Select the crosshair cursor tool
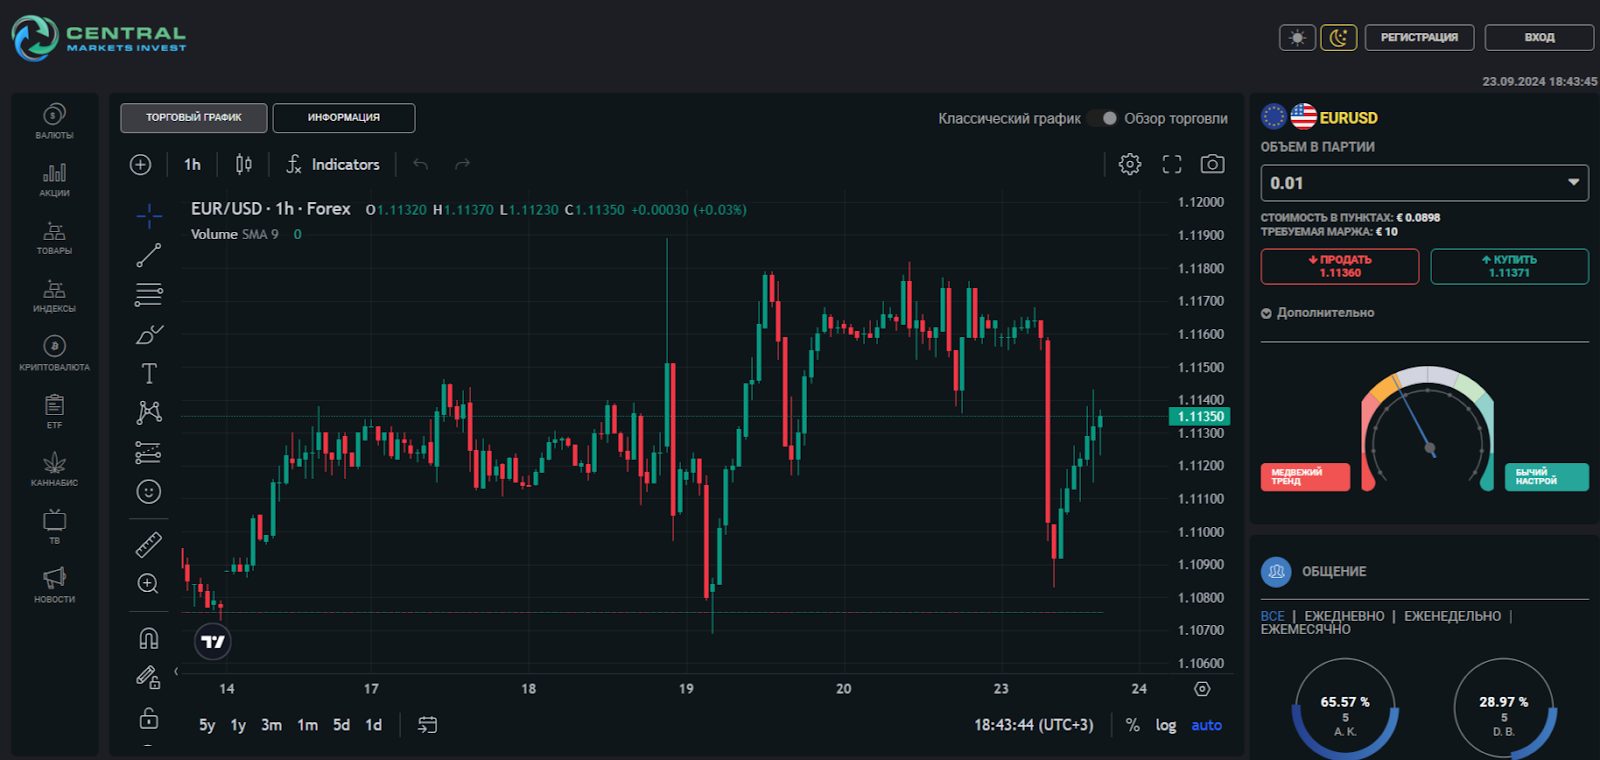Screen dimensions: 1600x760 [149, 215]
